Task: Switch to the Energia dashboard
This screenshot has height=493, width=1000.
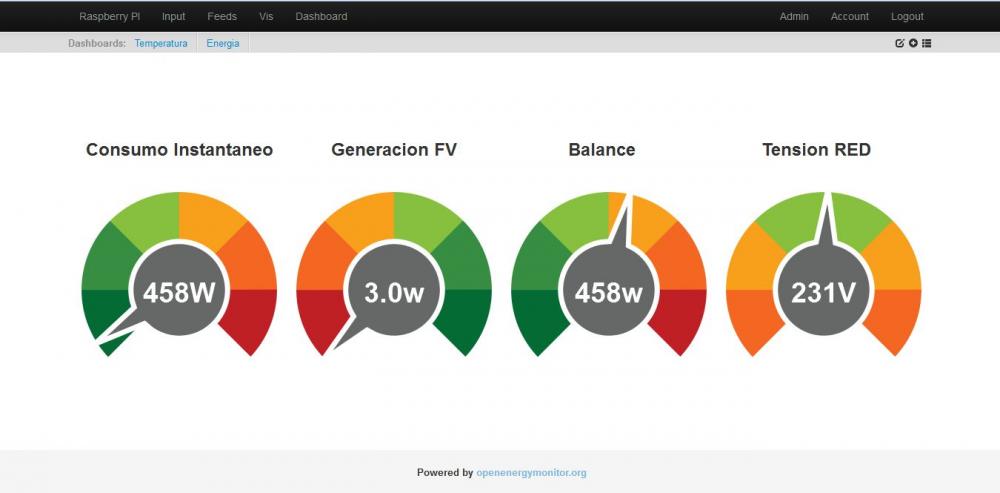Action: point(223,43)
